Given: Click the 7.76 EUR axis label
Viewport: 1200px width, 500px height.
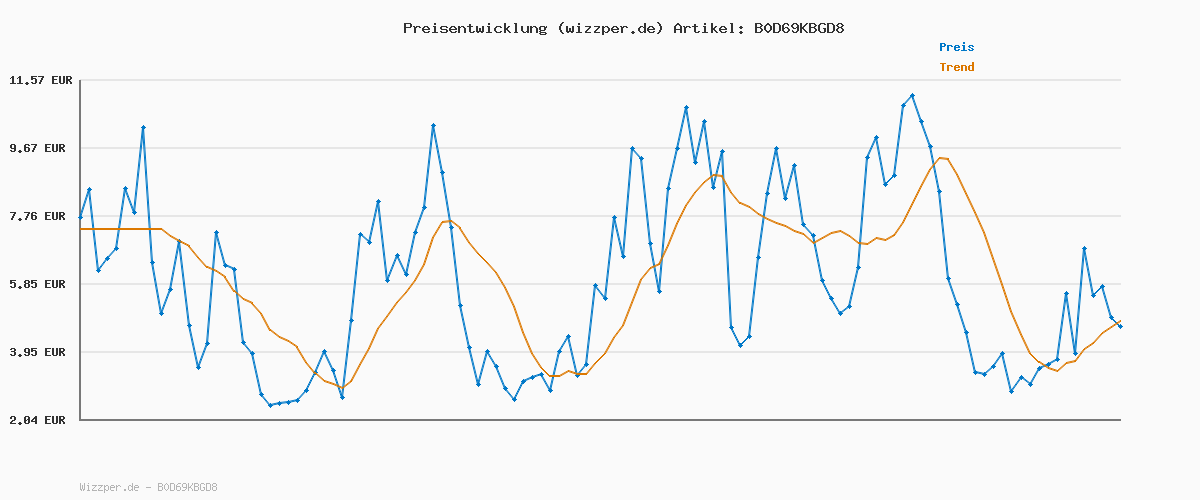Looking at the screenshot, I should click(40, 216).
